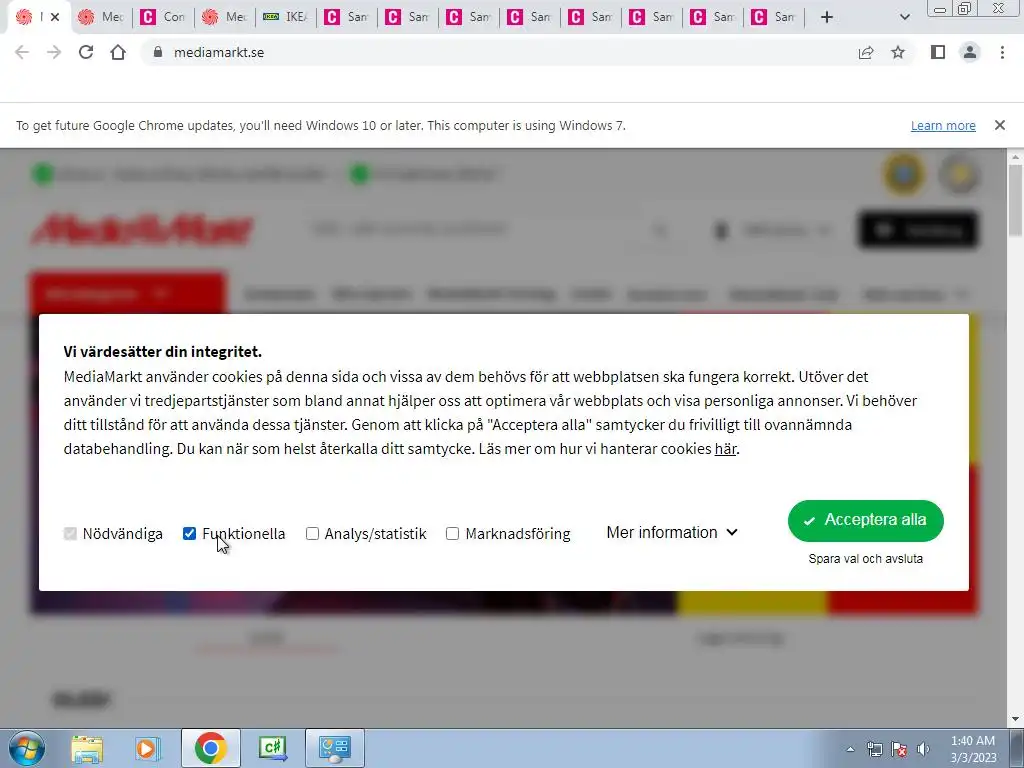Open the Chrome side panel

[x=938, y=52]
